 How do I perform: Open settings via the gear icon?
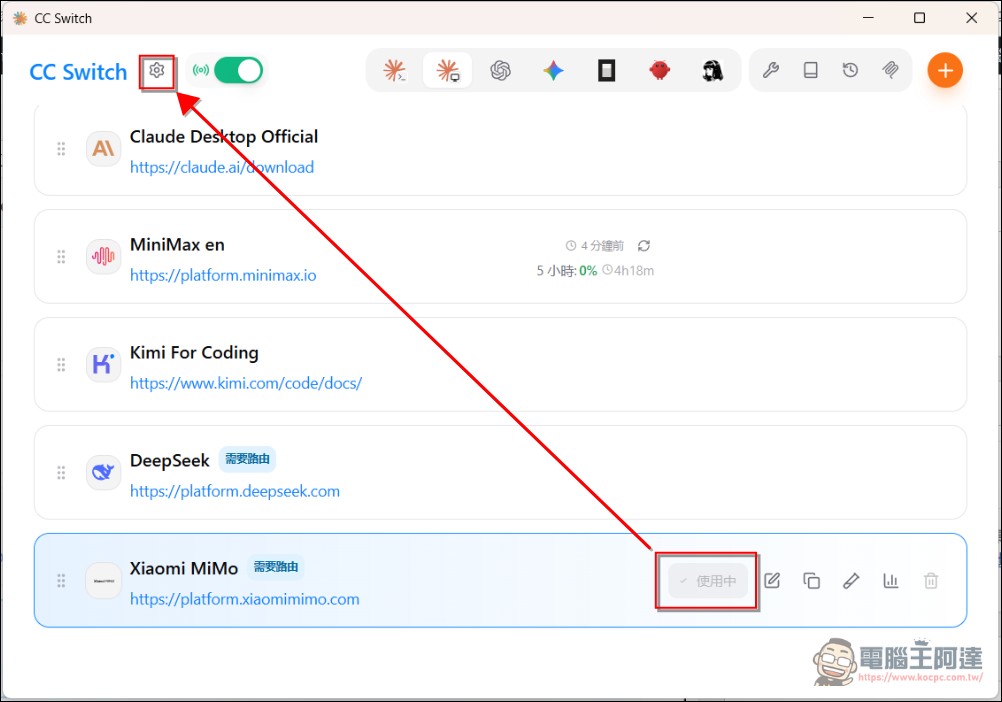157,70
